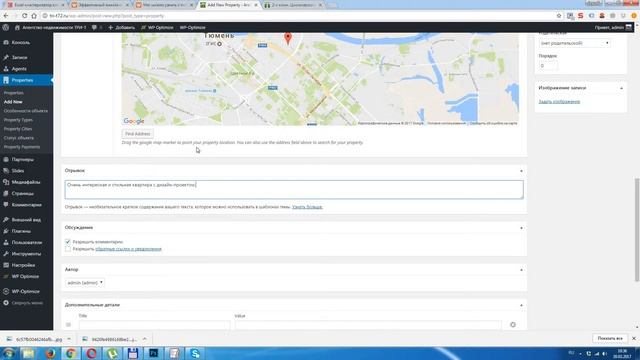Click the Find Address button
640x360 pixels.
point(138,134)
